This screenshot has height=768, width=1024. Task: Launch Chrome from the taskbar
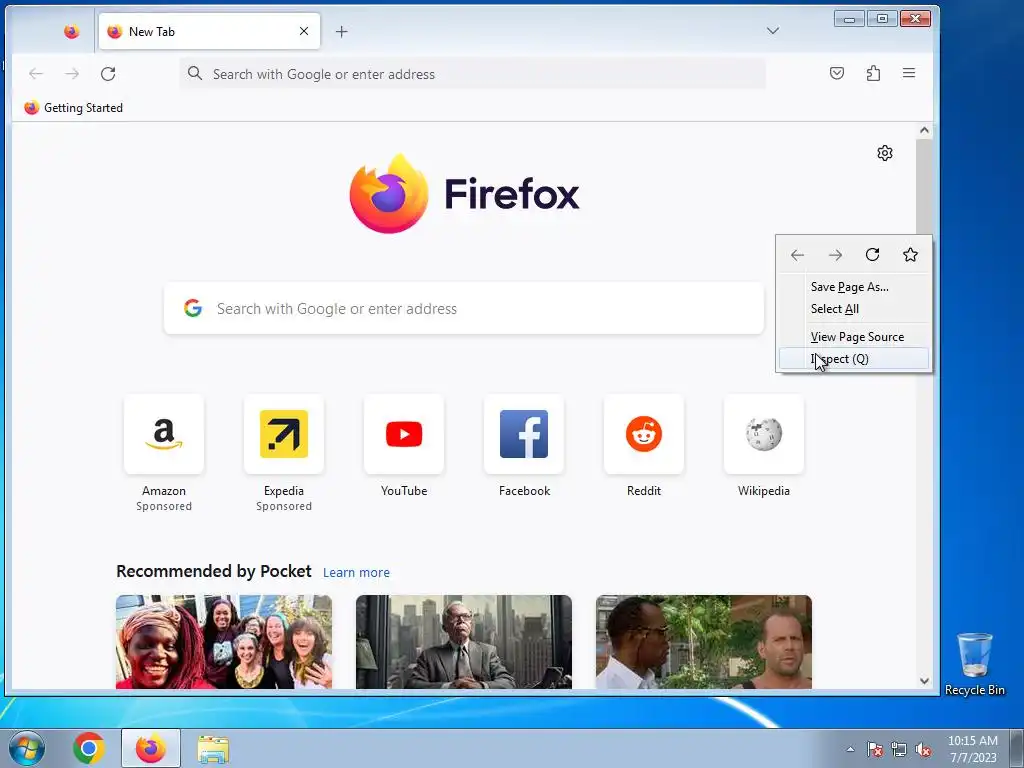coord(89,748)
